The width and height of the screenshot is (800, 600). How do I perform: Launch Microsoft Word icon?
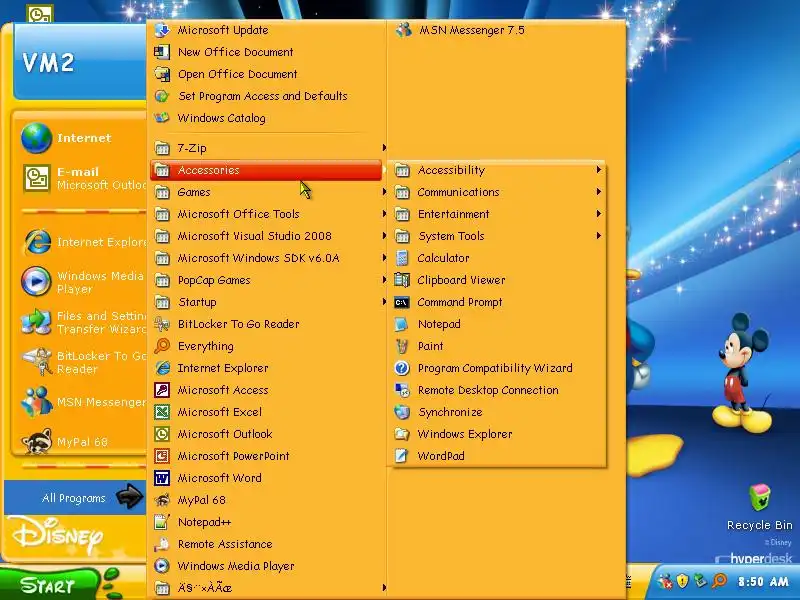162,478
